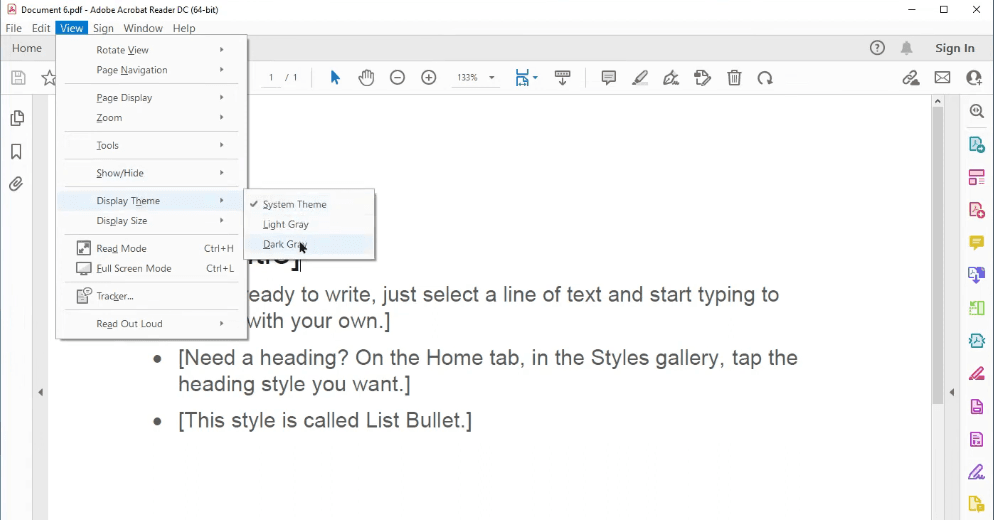994x520 pixels.
Task: Click the Stamp tool icon
Action: tap(702, 78)
